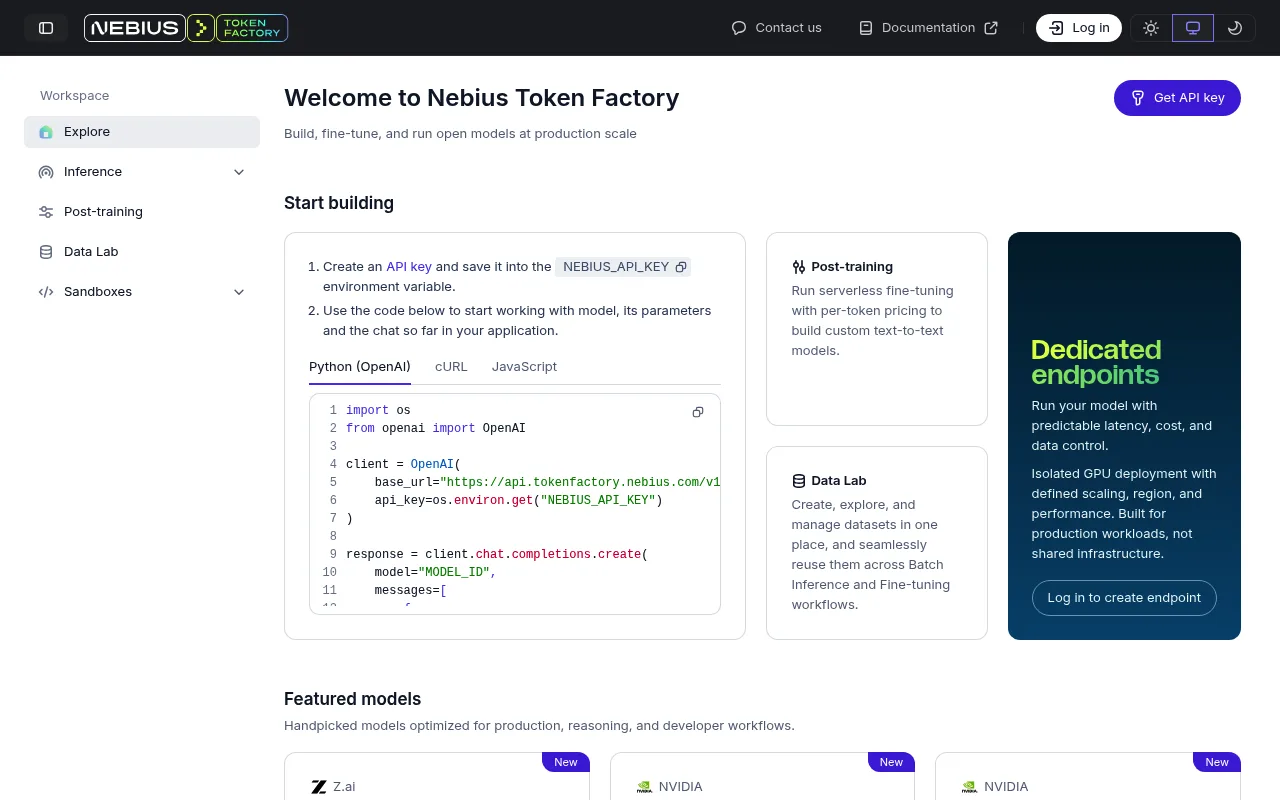Expand the Sandboxes submenu chevron
Screen dimensions: 1280x800
239,292
